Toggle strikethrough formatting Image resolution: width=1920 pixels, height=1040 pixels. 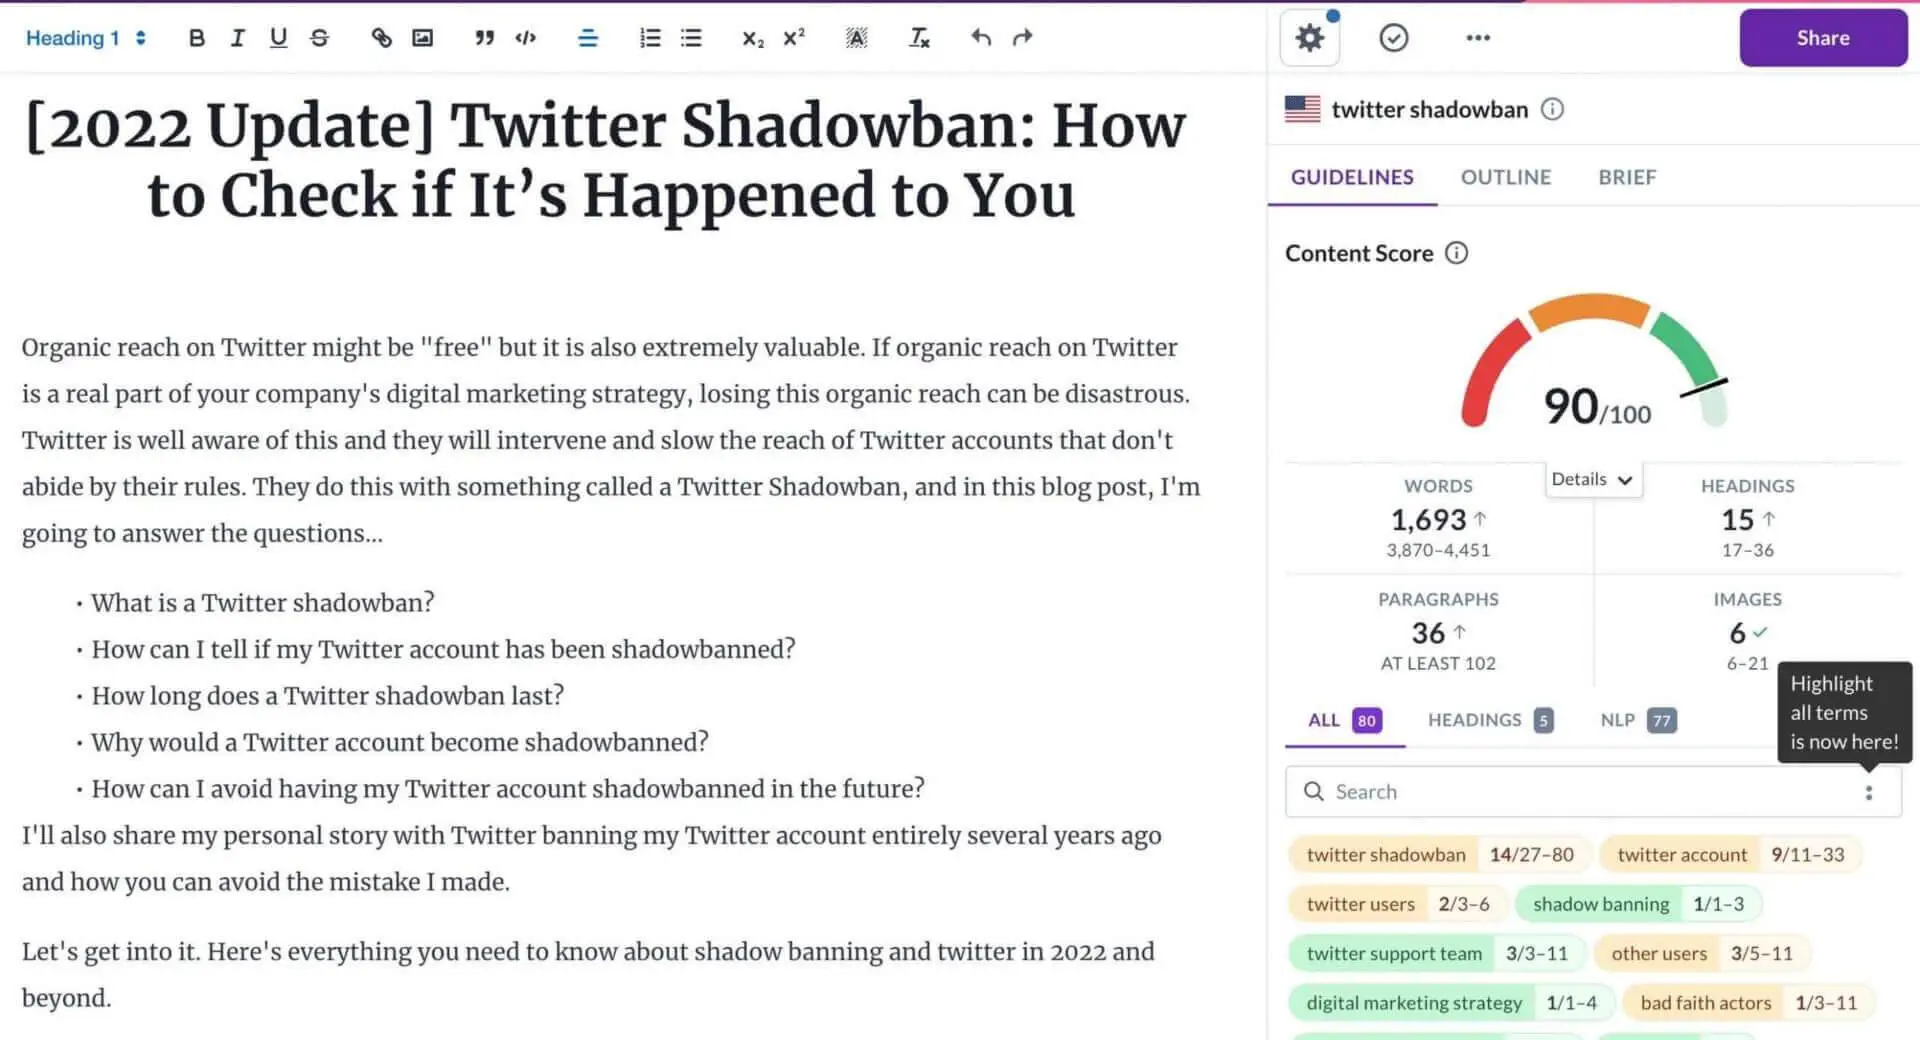click(x=319, y=38)
